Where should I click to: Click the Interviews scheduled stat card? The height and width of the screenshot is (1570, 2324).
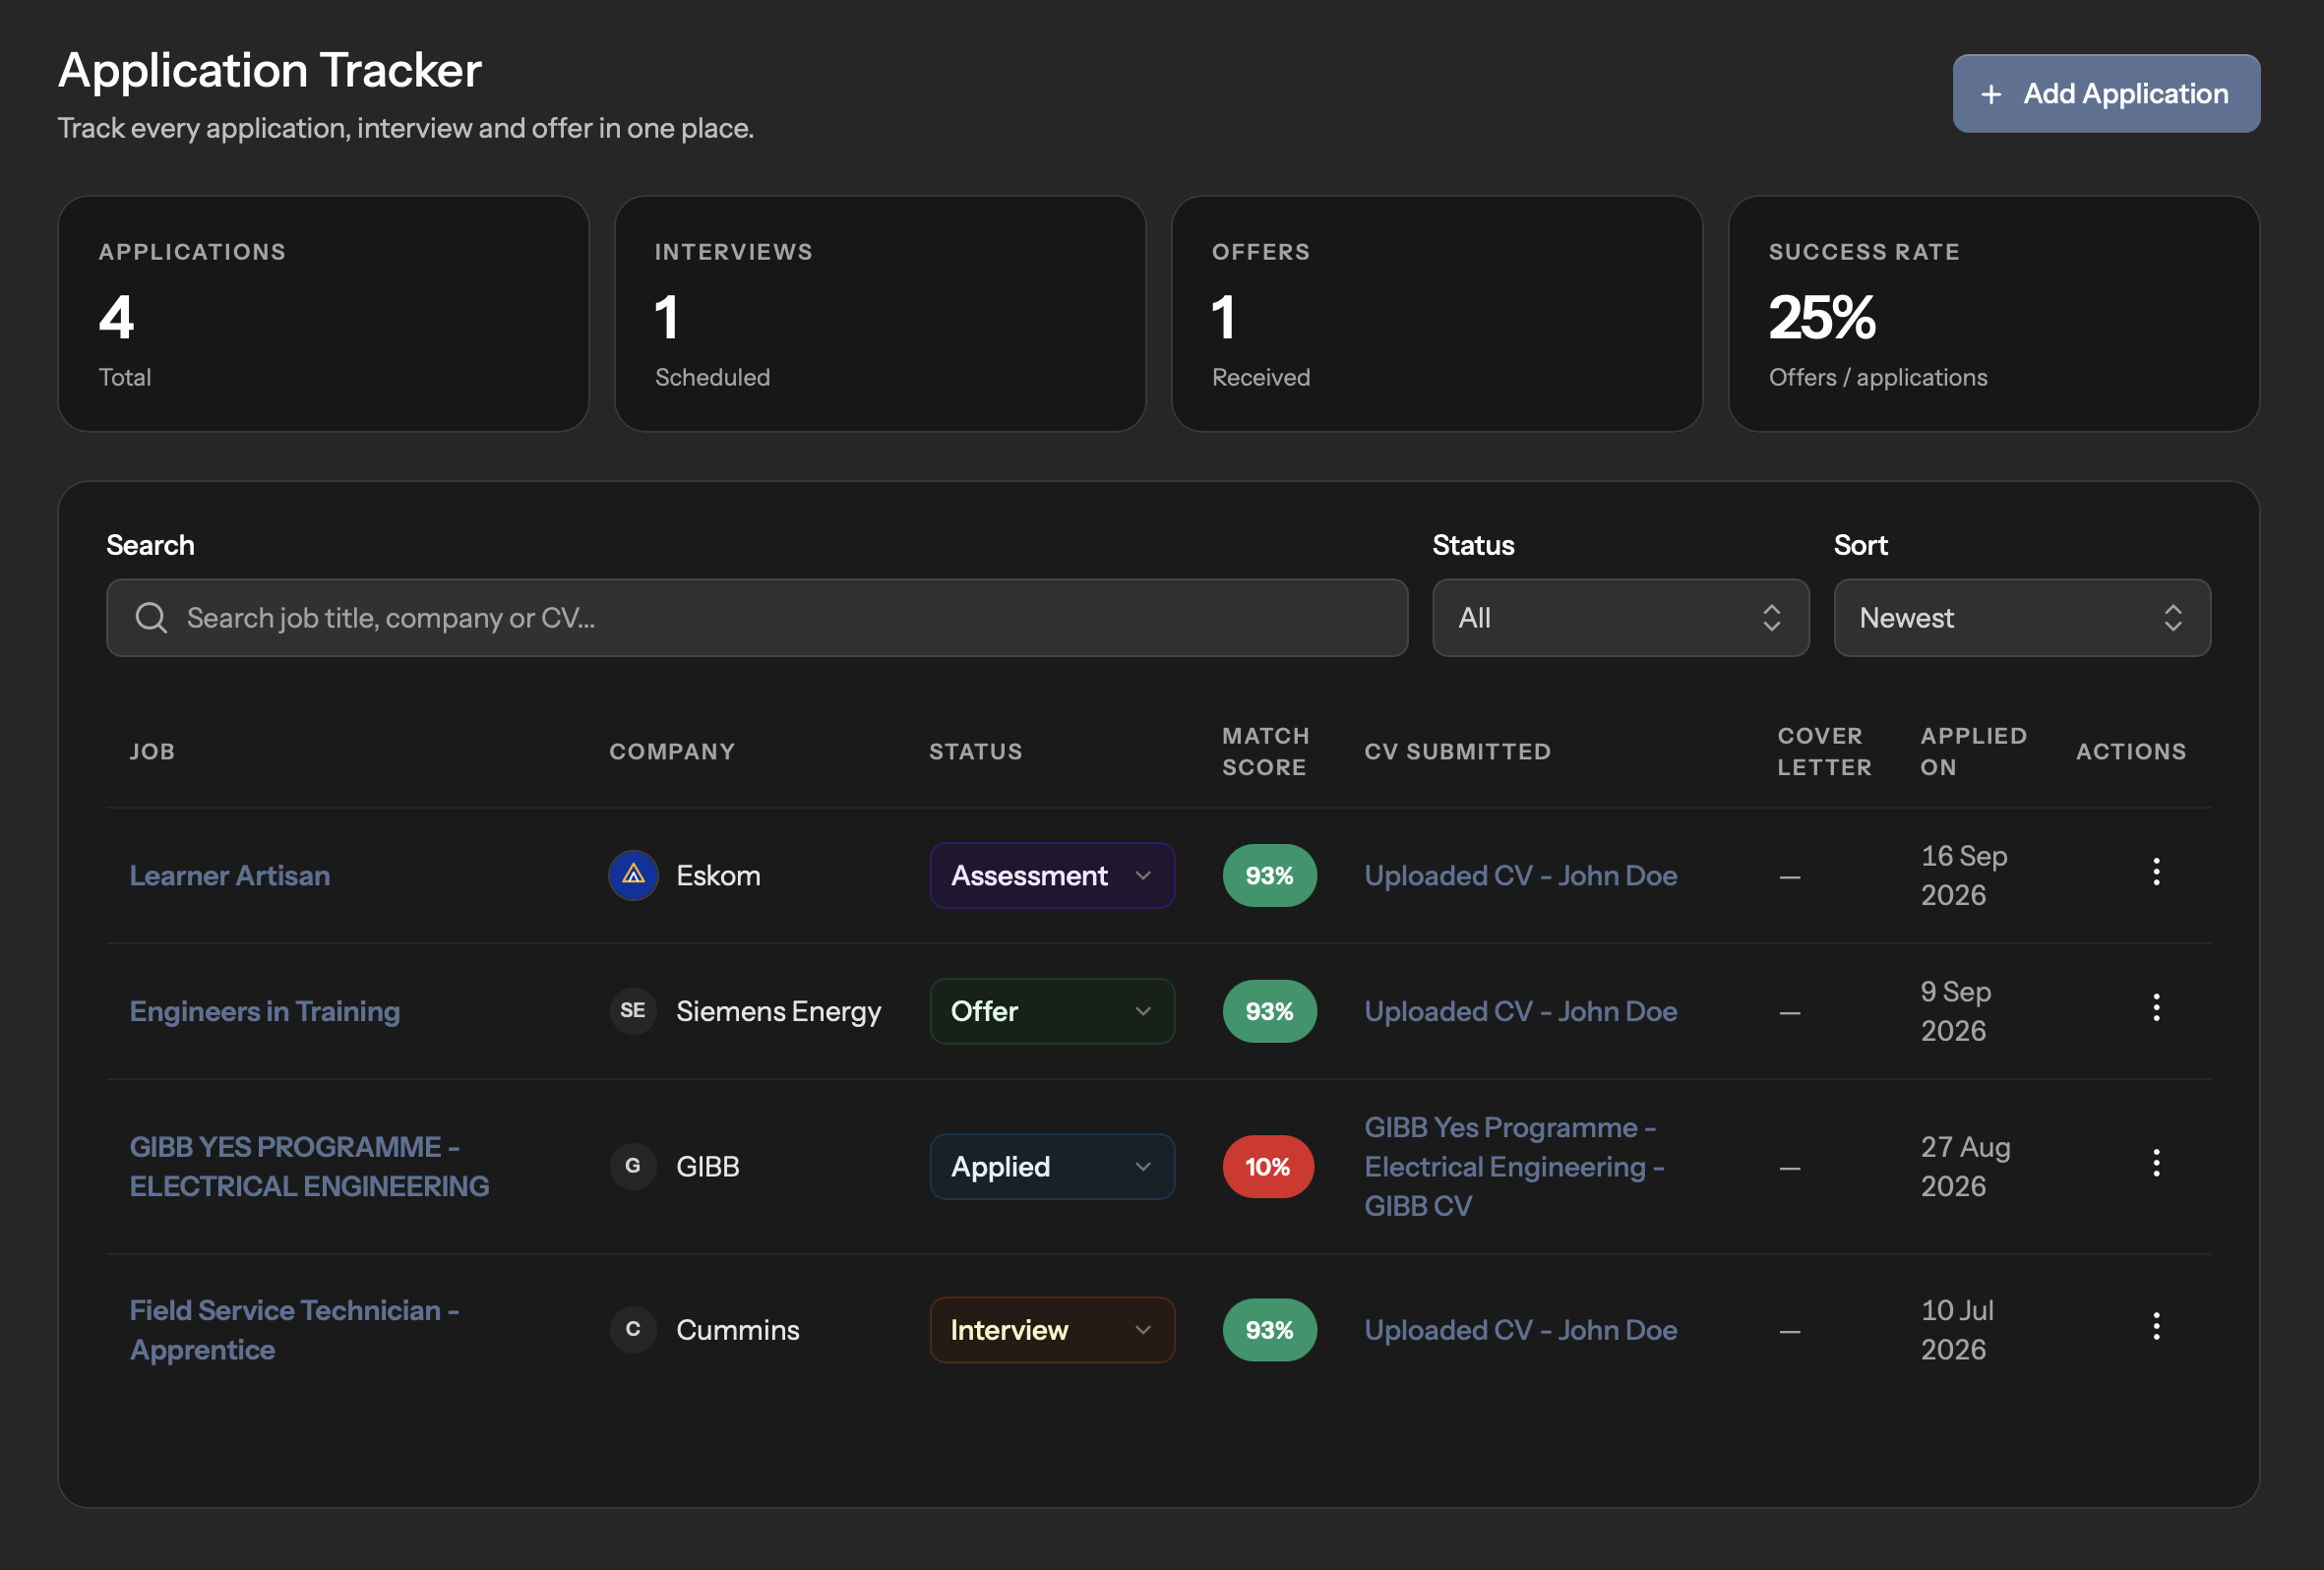point(880,314)
